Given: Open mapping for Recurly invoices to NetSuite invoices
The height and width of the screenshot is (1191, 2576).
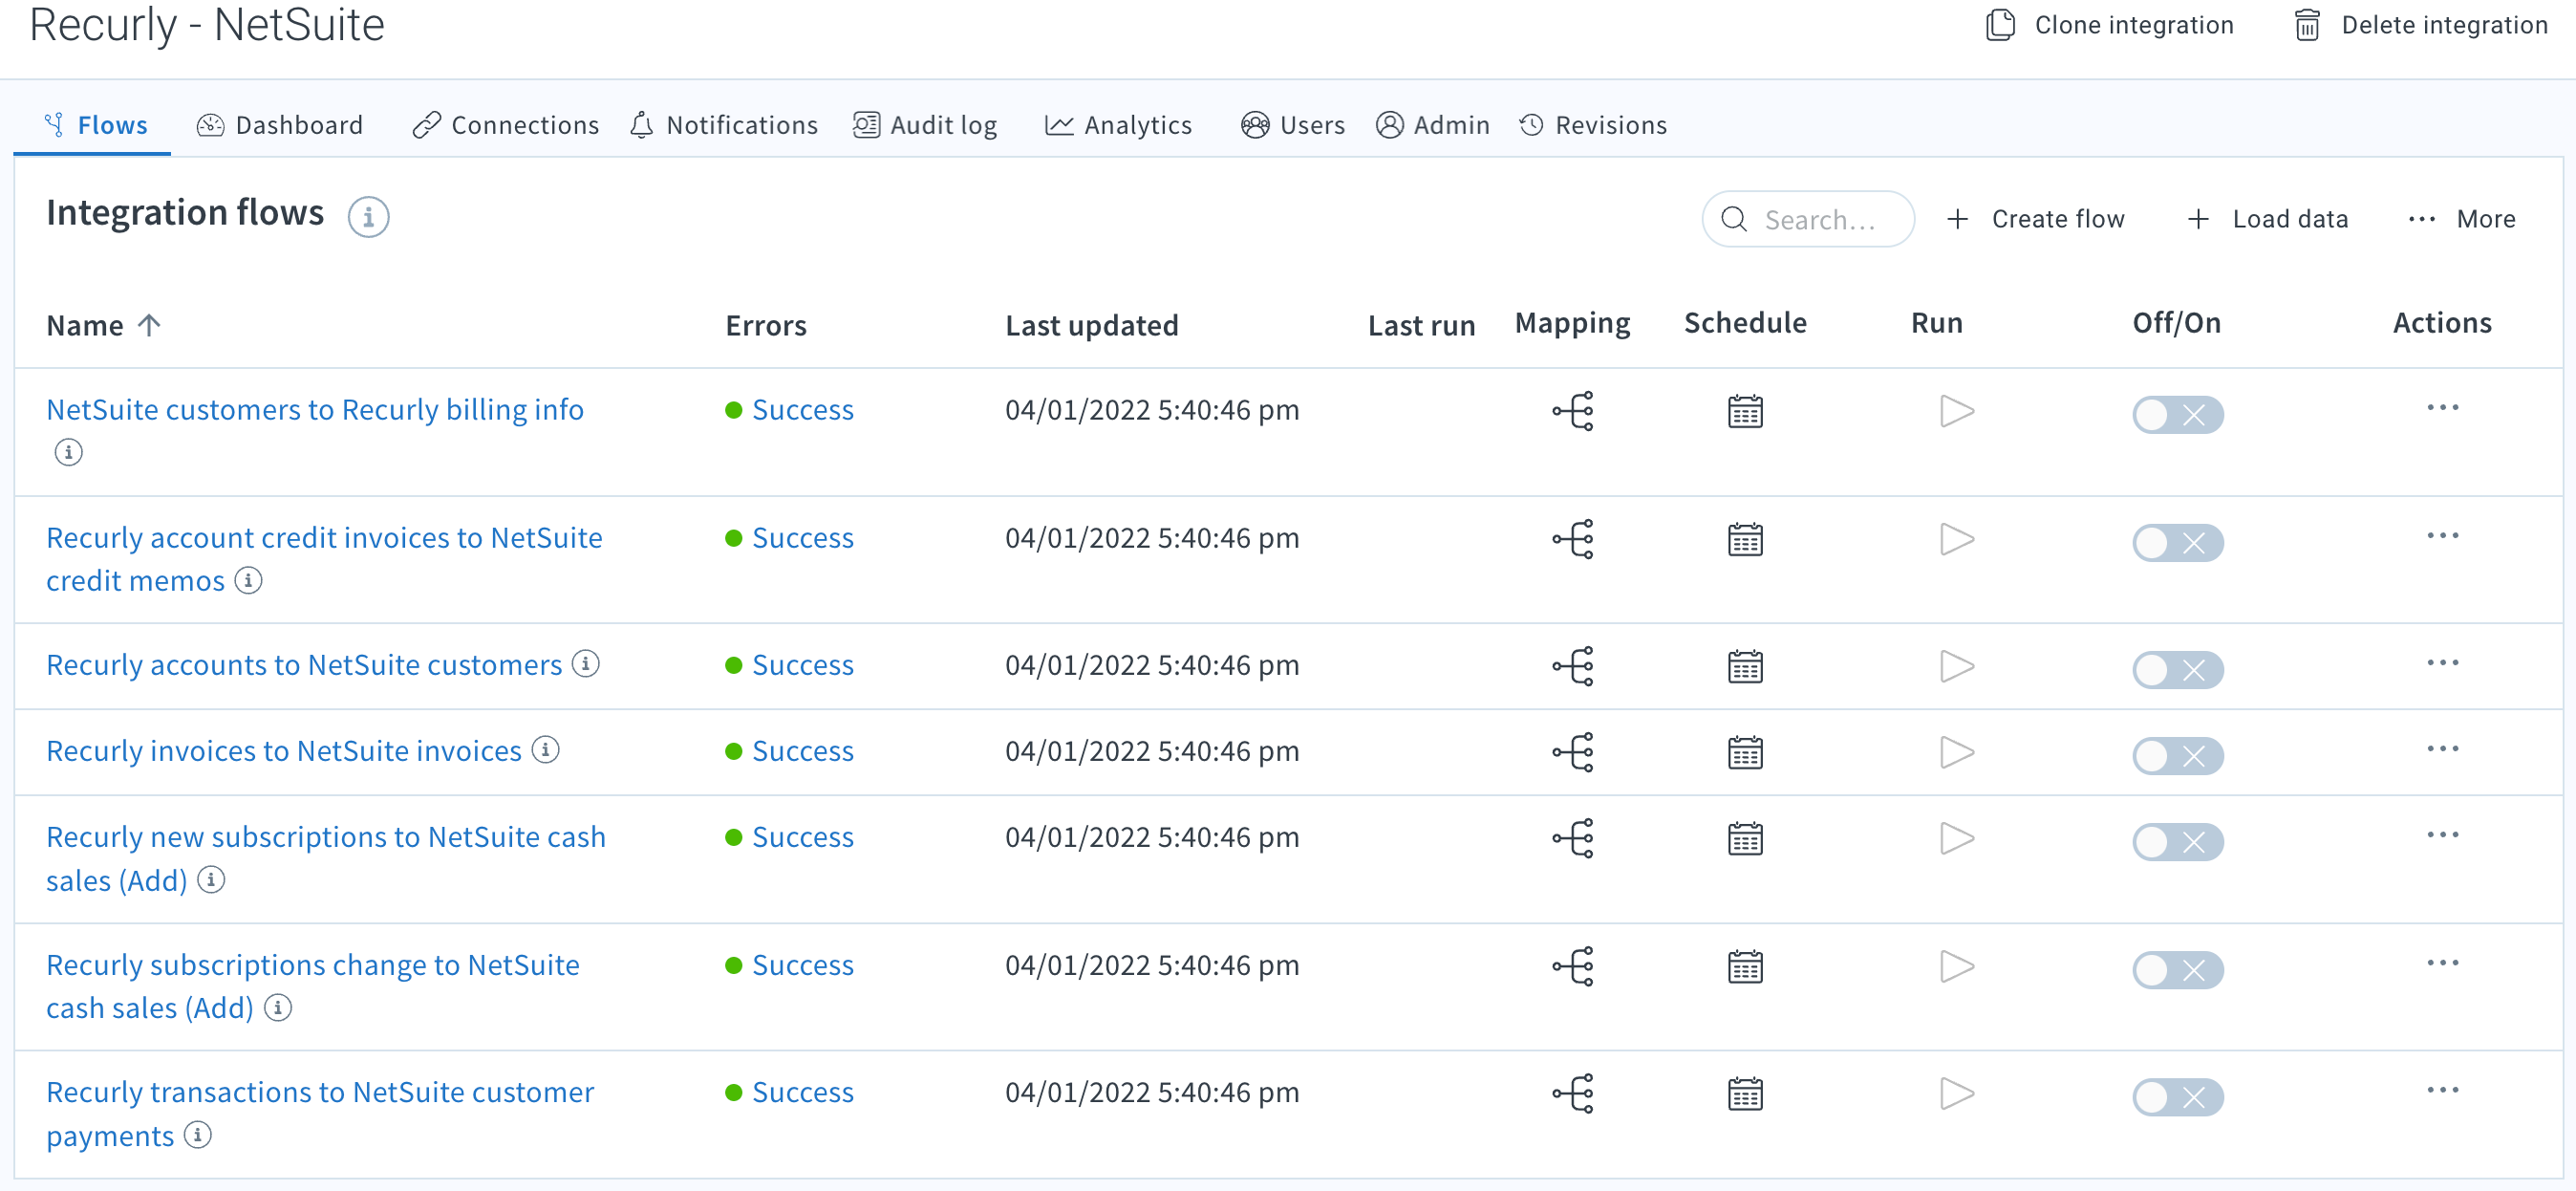Looking at the screenshot, I should [1573, 752].
